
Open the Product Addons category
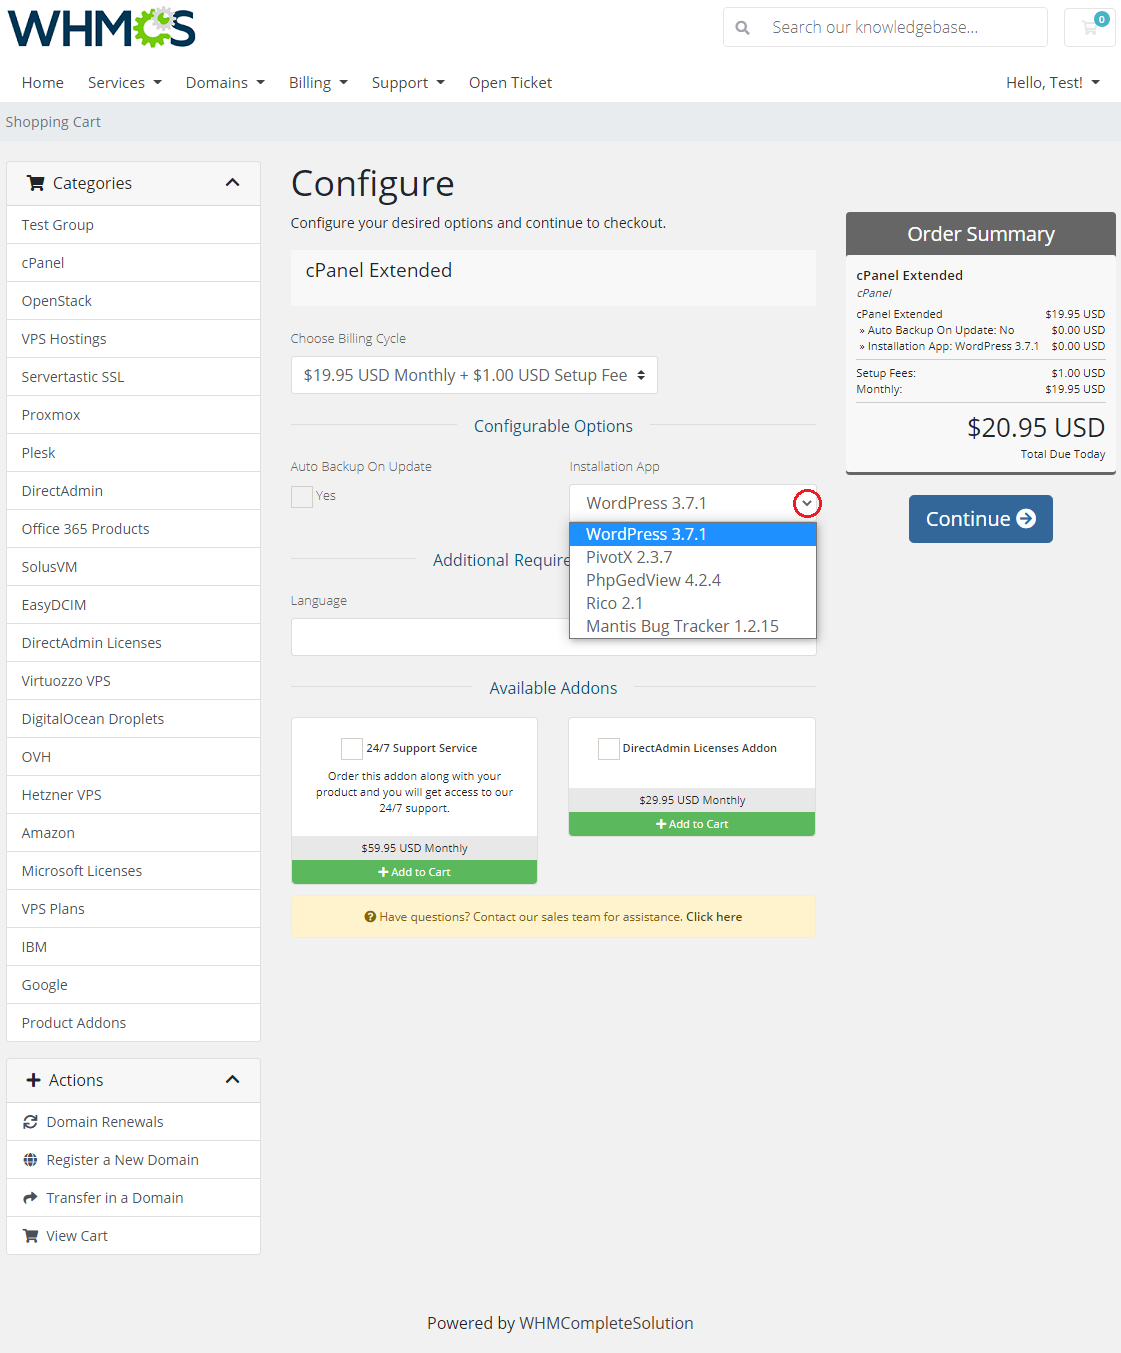133,1023
